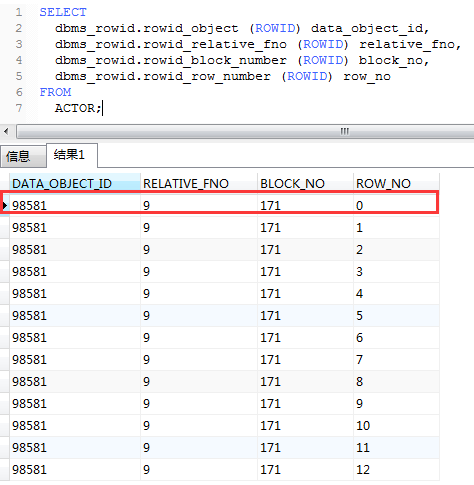Select ROW_NO cell with value 8
The image size is (474, 485).
(396, 382)
